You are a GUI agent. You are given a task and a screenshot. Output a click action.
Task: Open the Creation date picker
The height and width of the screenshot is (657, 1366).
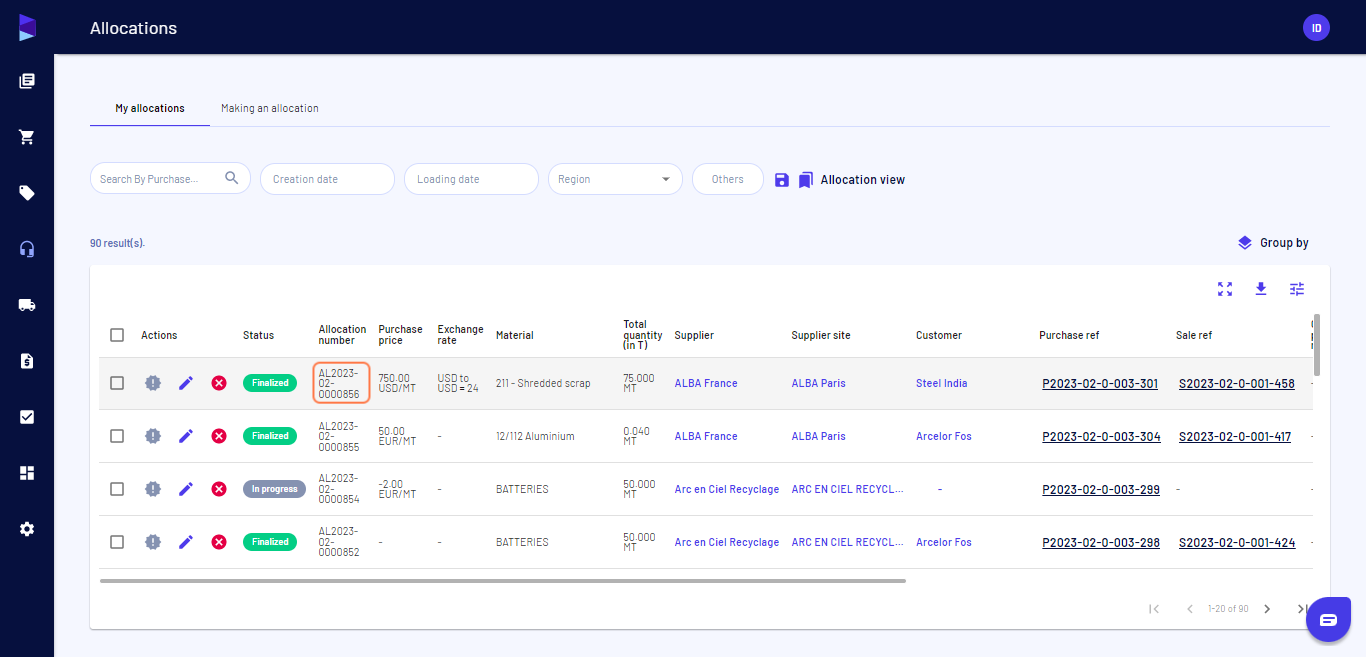tap(327, 179)
